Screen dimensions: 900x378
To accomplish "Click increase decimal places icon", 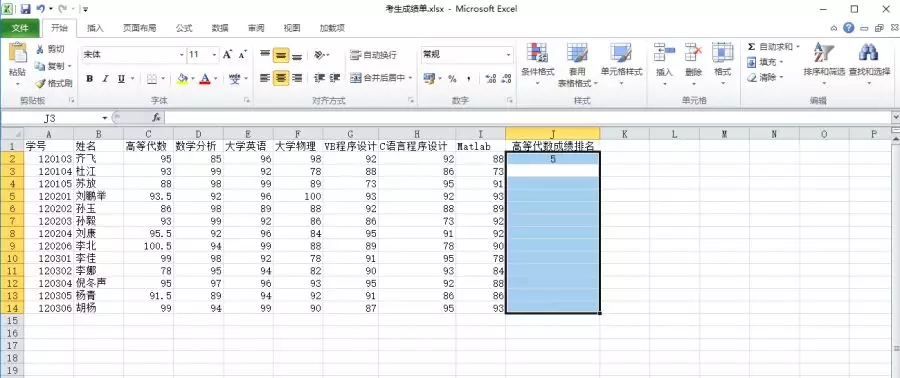I will [x=491, y=78].
